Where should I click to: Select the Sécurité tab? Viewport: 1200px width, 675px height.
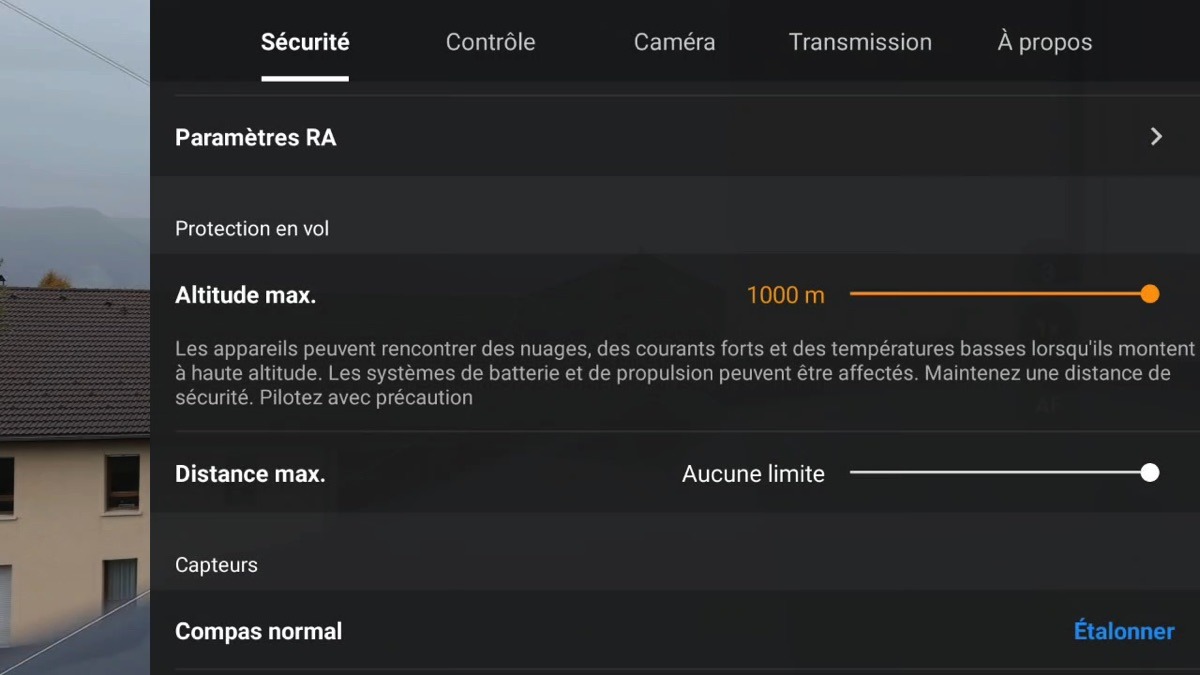pos(305,42)
